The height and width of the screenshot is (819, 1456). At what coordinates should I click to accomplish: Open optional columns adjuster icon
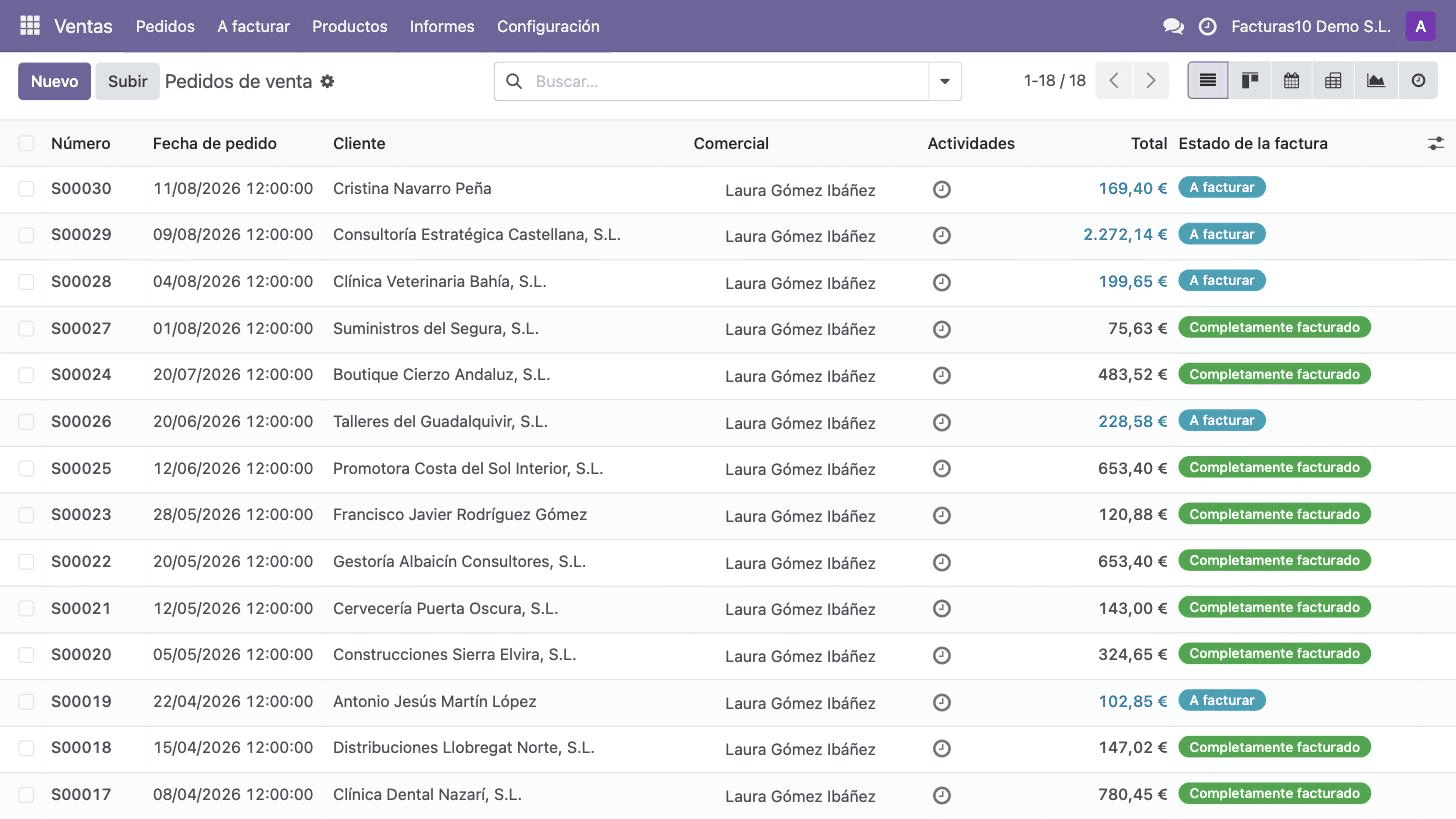1436,144
